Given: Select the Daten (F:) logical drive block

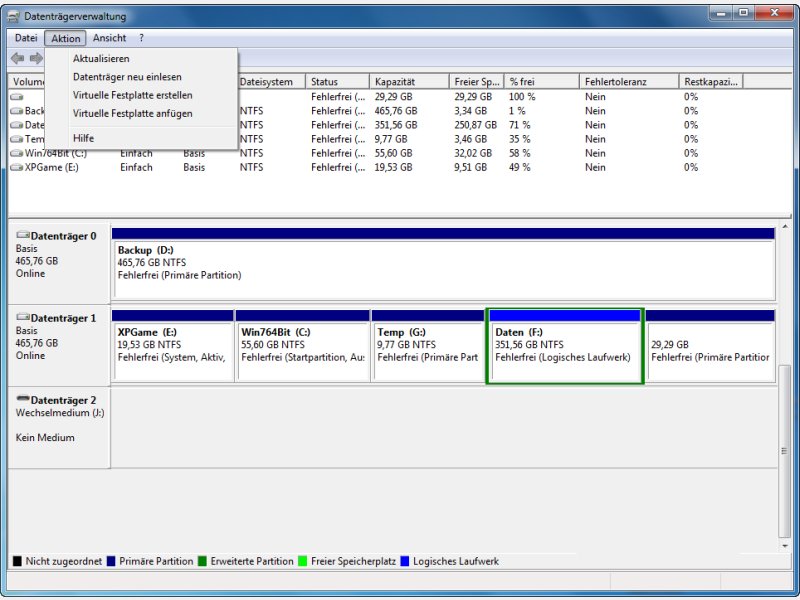Looking at the screenshot, I should [565, 345].
